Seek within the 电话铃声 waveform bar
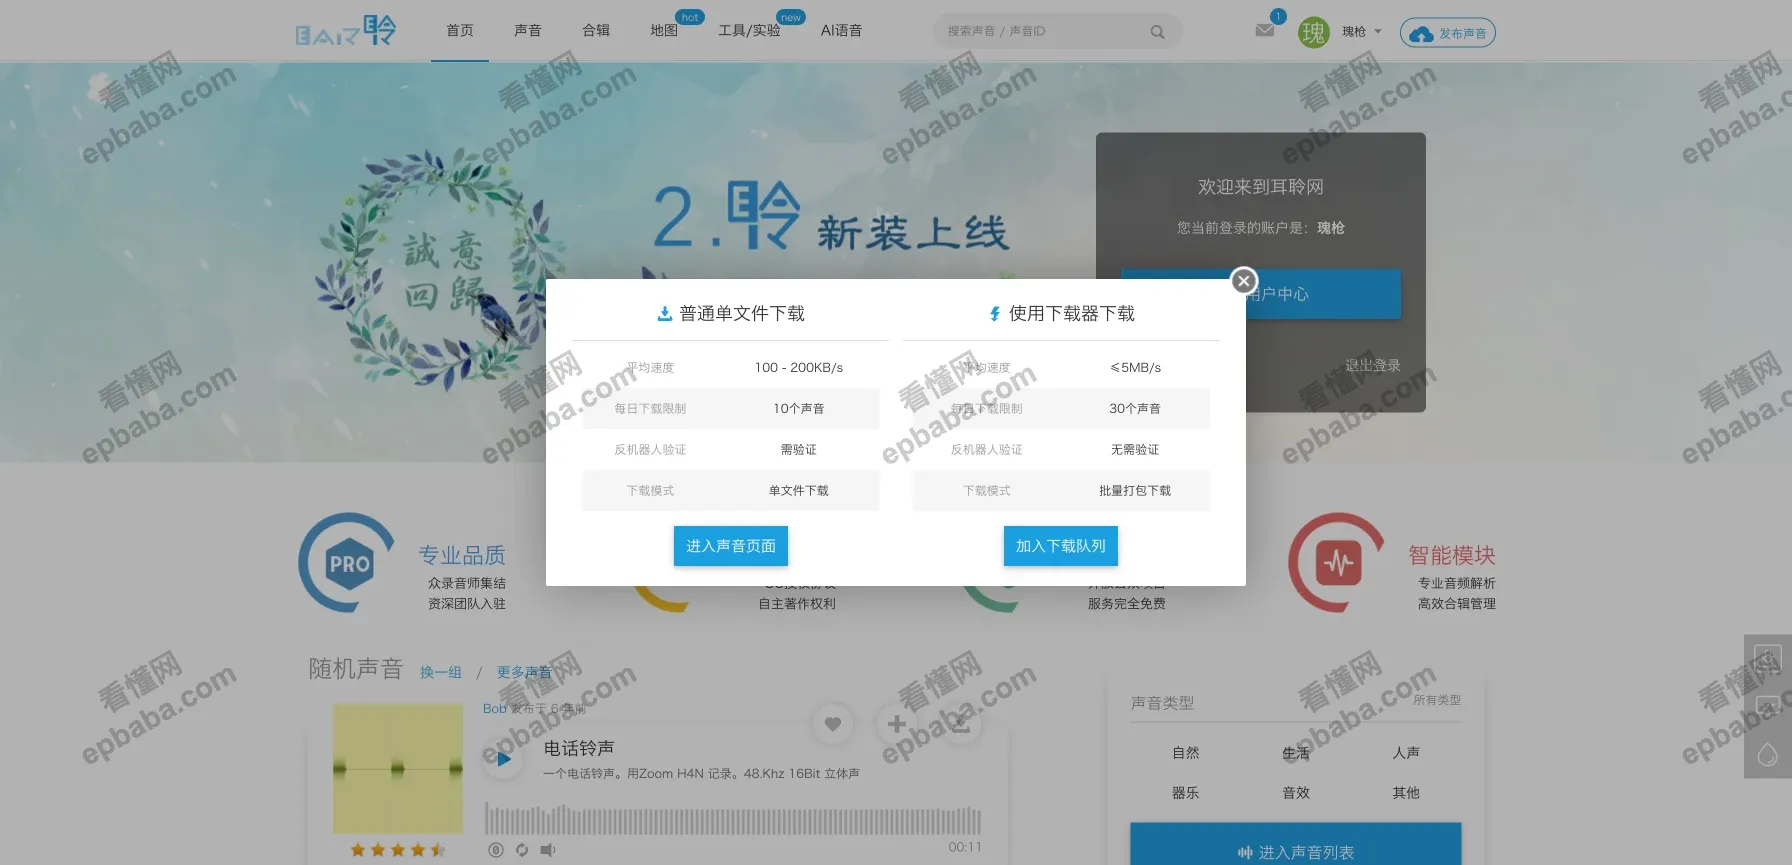The width and height of the screenshot is (1792, 865). point(733,819)
